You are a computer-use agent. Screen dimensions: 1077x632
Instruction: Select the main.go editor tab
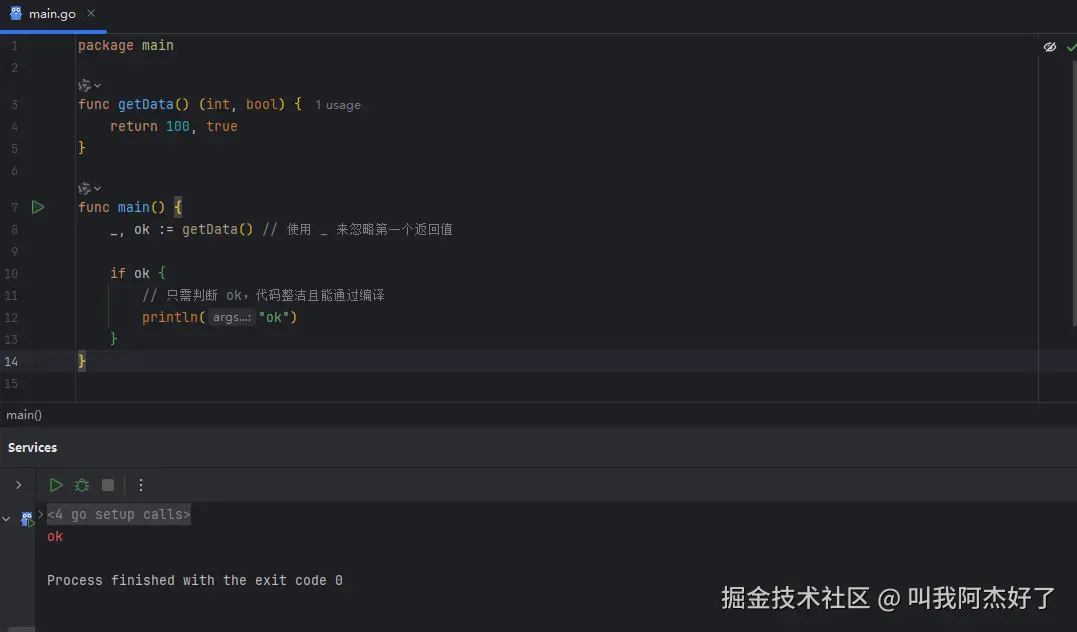coord(52,14)
